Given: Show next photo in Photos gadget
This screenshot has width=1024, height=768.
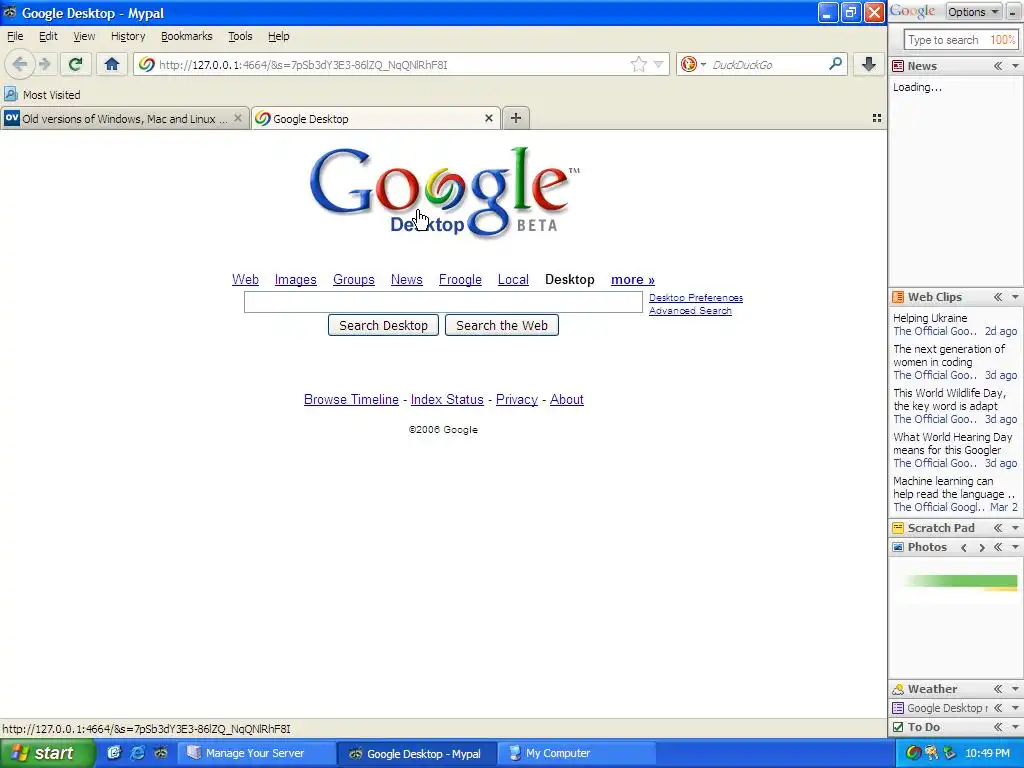Looking at the screenshot, I should (982, 547).
